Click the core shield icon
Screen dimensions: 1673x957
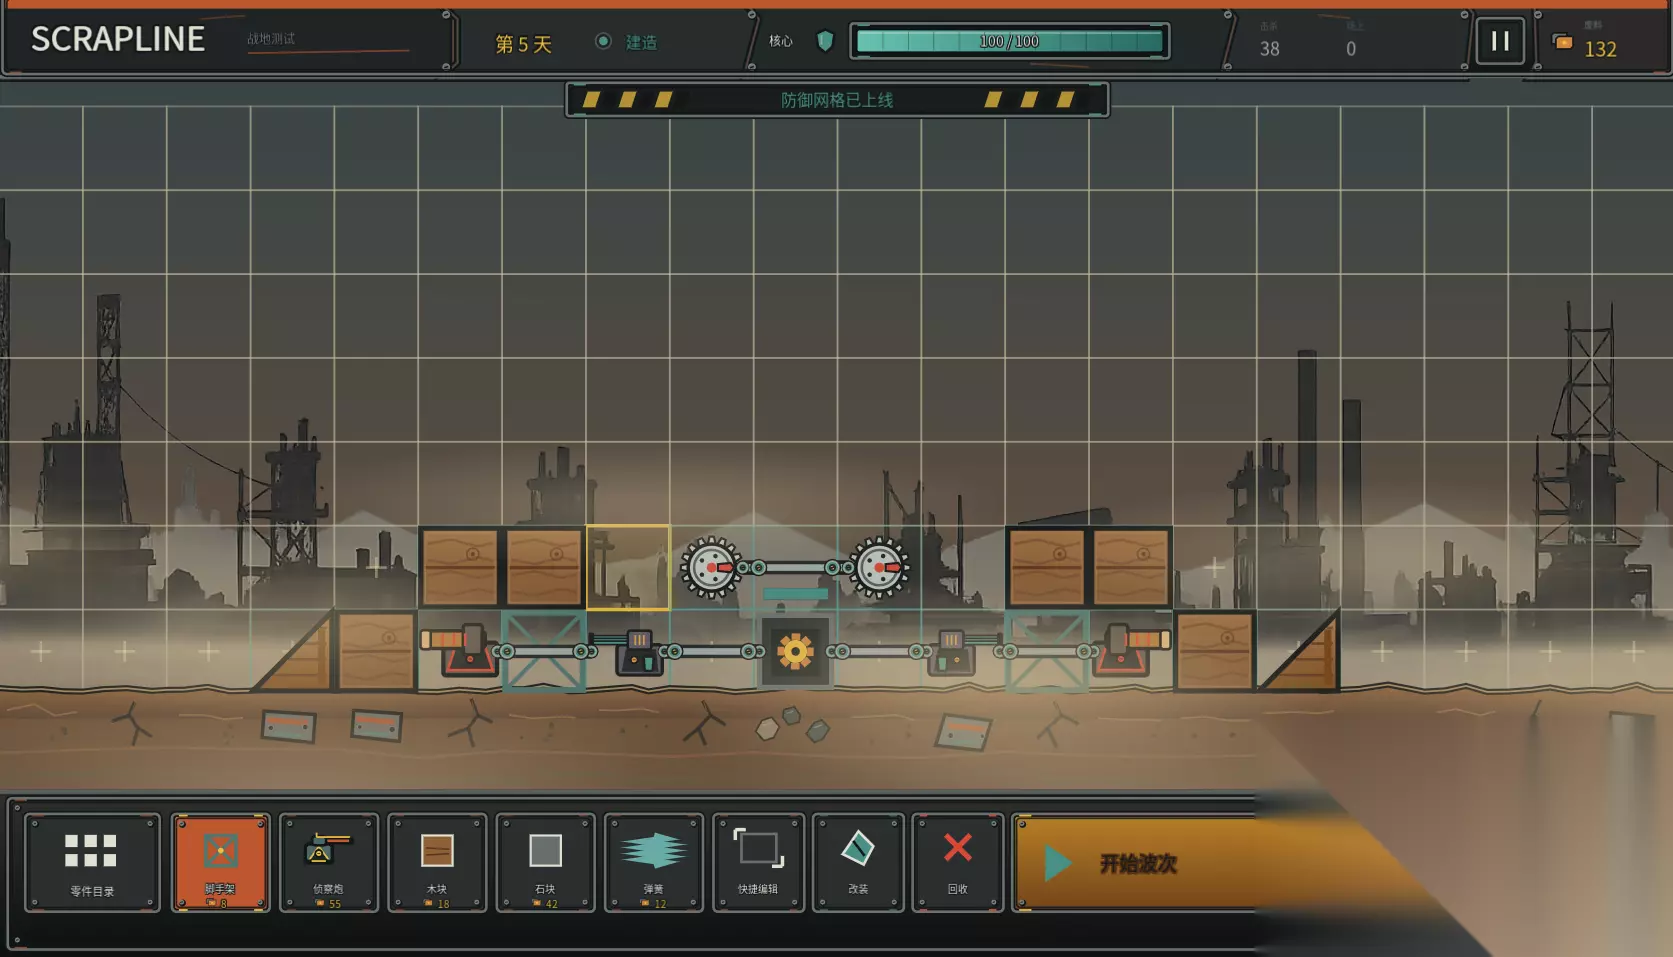click(x=825, y=41)
